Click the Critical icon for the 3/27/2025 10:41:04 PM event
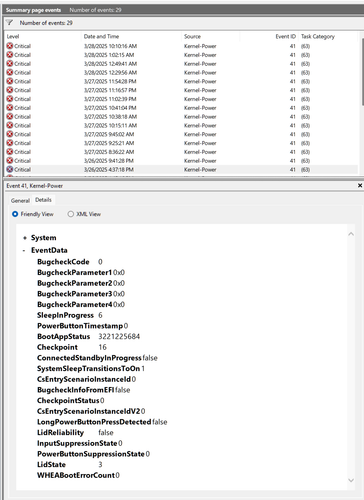The width and height of the screenshot is (364, 500). [x=10, y=108]
